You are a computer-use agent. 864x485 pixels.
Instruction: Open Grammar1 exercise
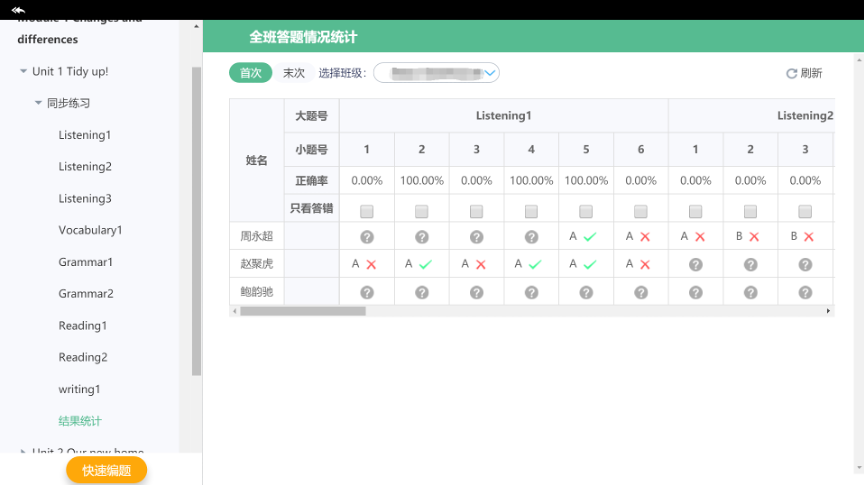pyautogui.click(x=85, y=262)
